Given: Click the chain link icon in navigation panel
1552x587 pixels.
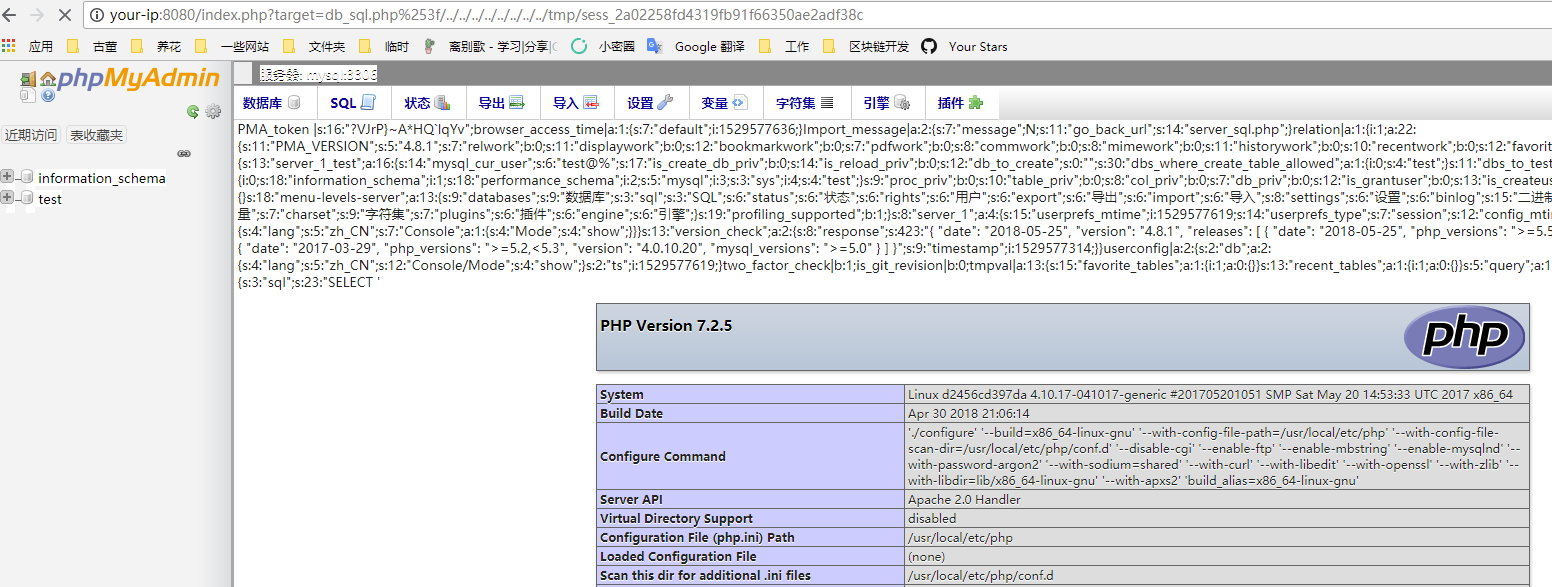Looking at the screenshot, I should point(184,154).
